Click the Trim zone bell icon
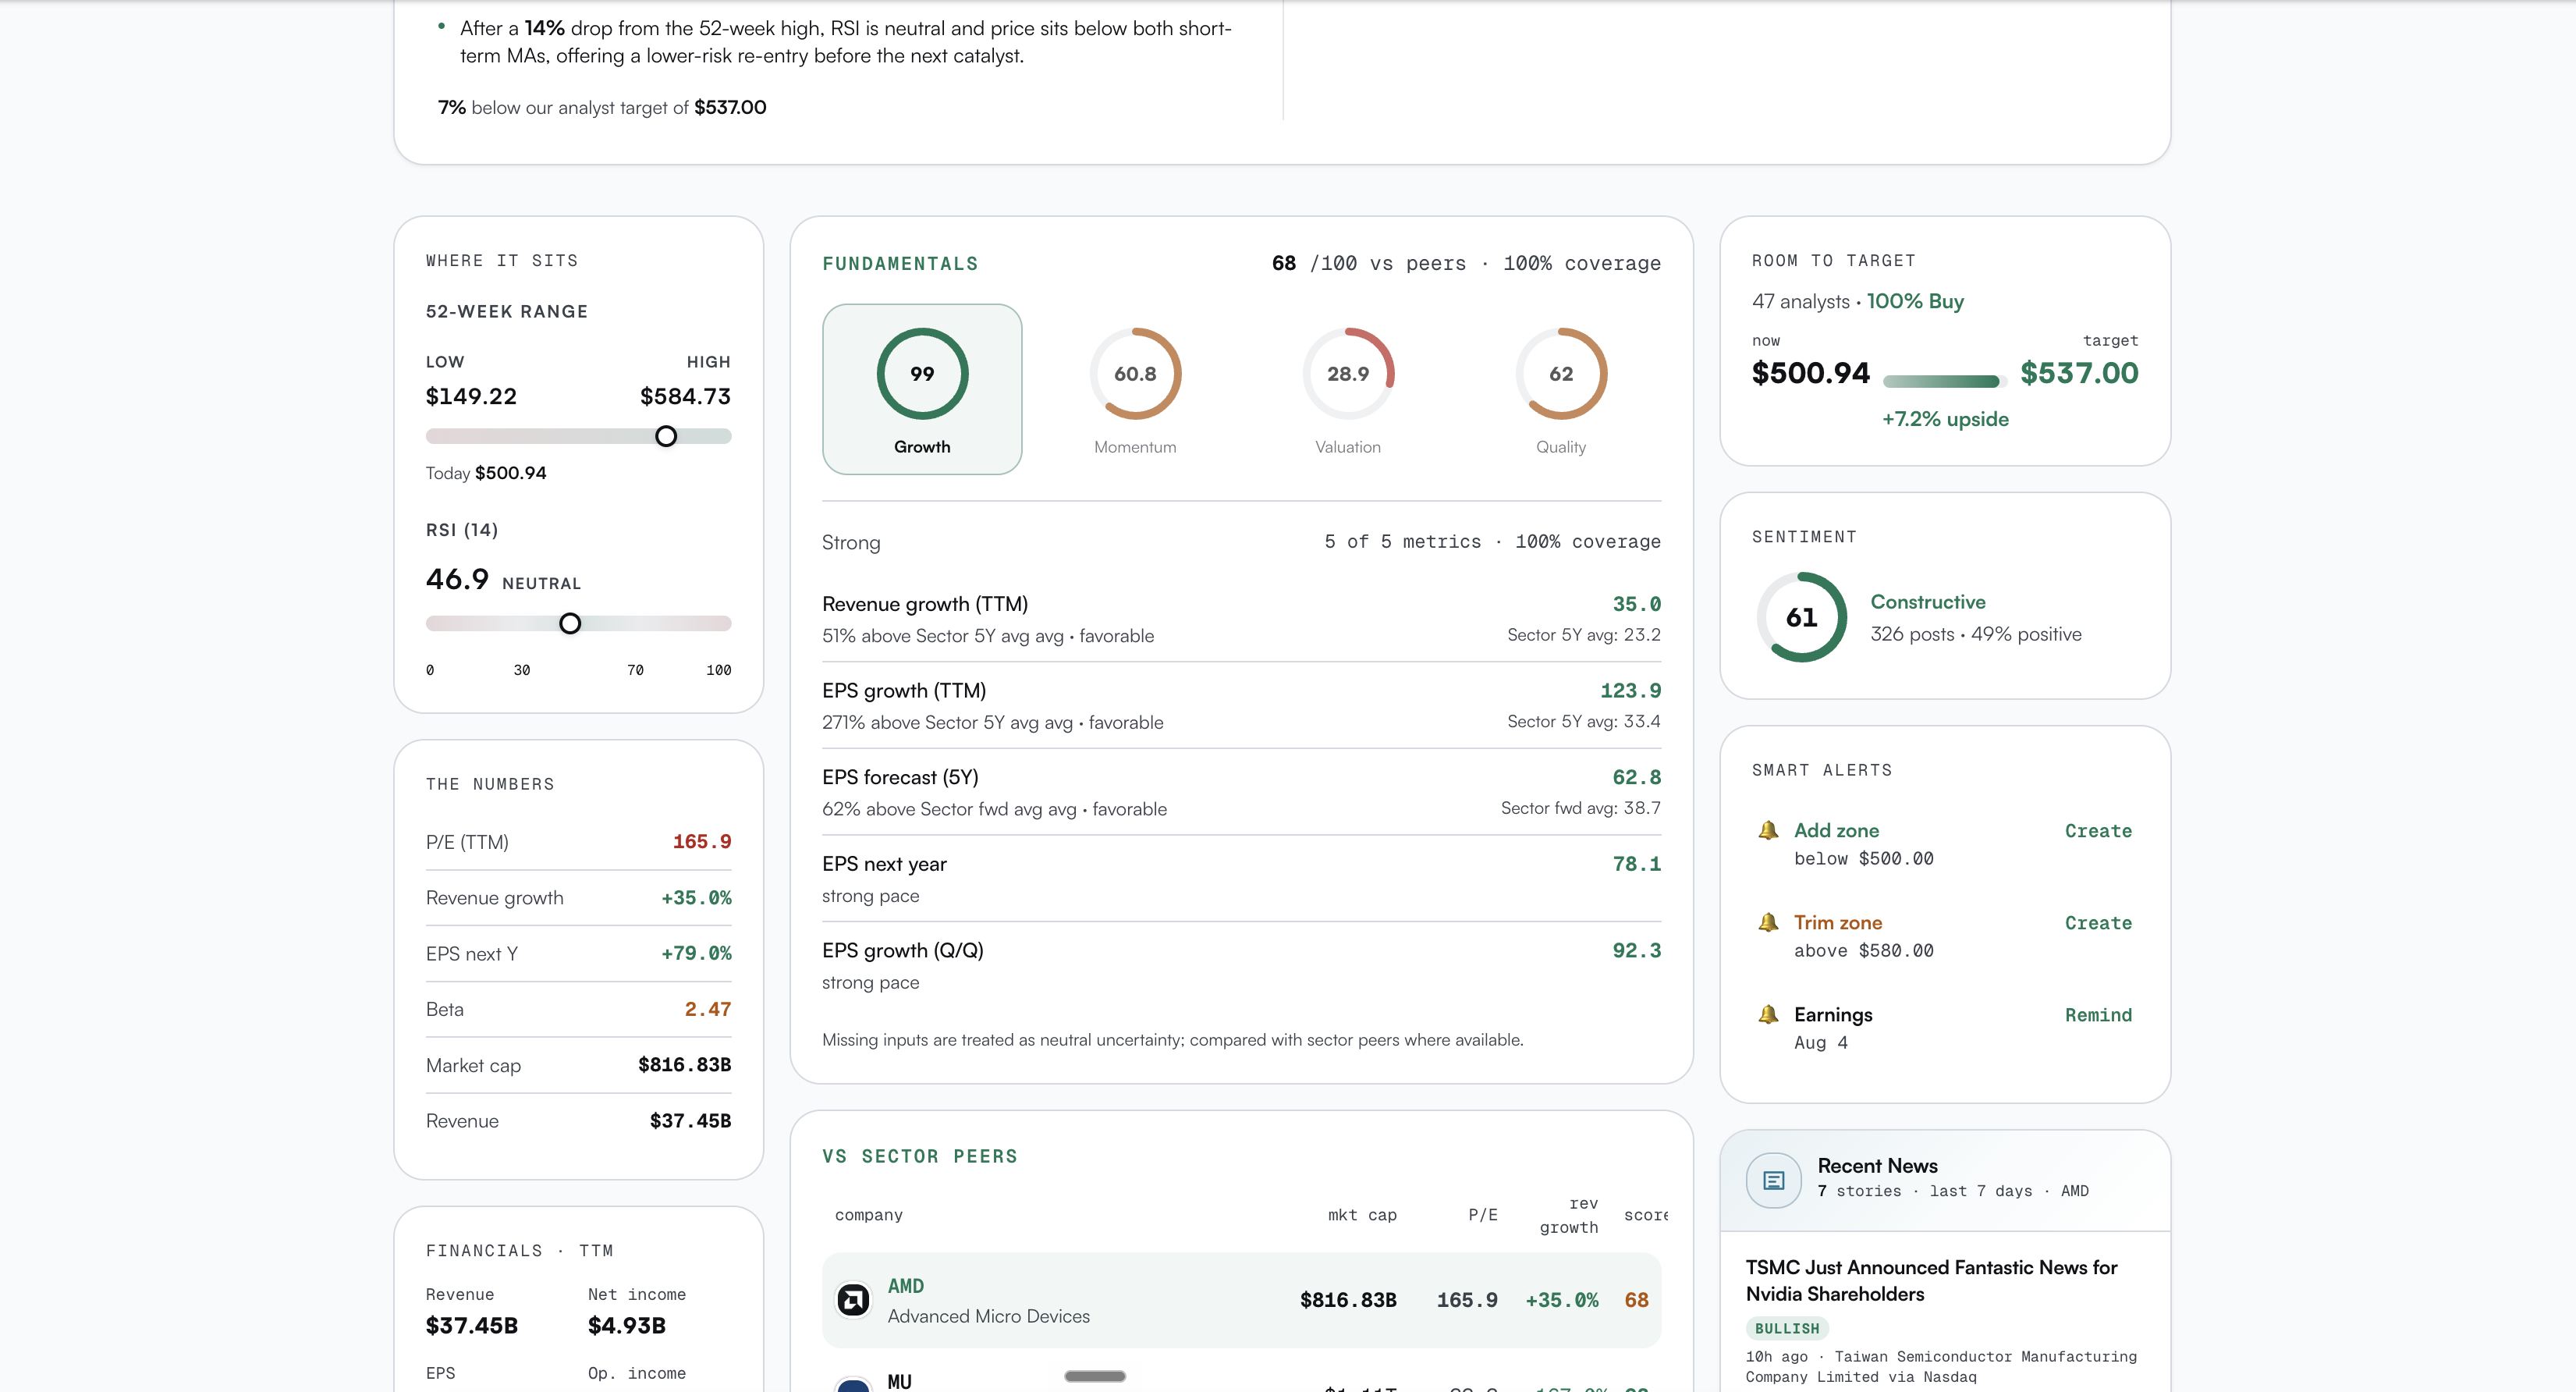The image size is (2576, 1392). coord(1768,922)
